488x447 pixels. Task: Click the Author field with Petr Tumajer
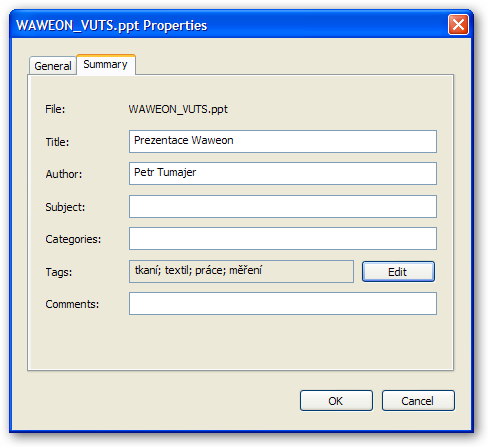pos(283,173)
